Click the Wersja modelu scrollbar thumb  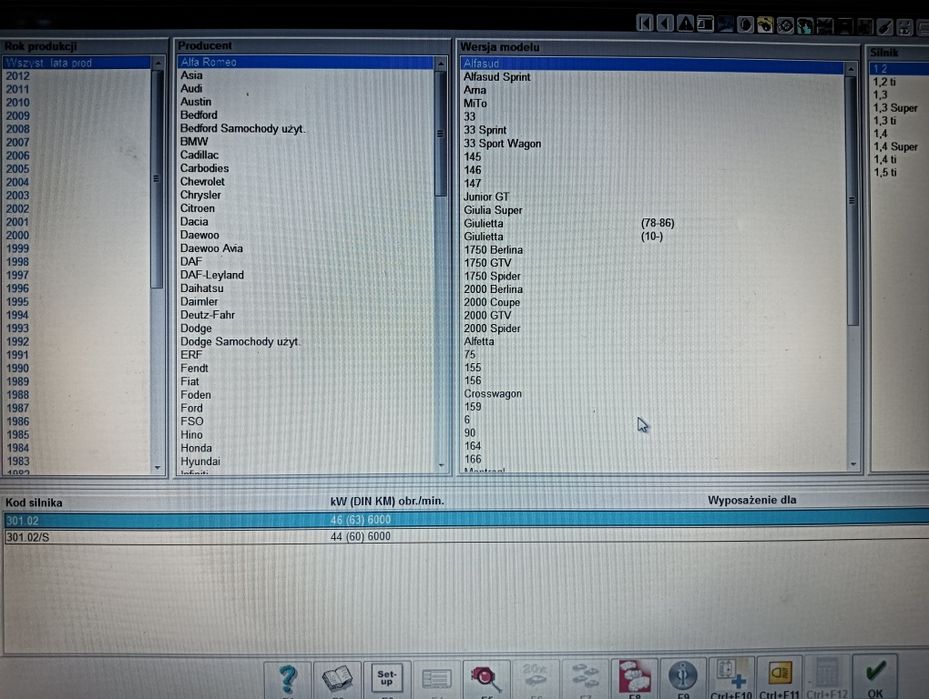click(x=852, y=201)
